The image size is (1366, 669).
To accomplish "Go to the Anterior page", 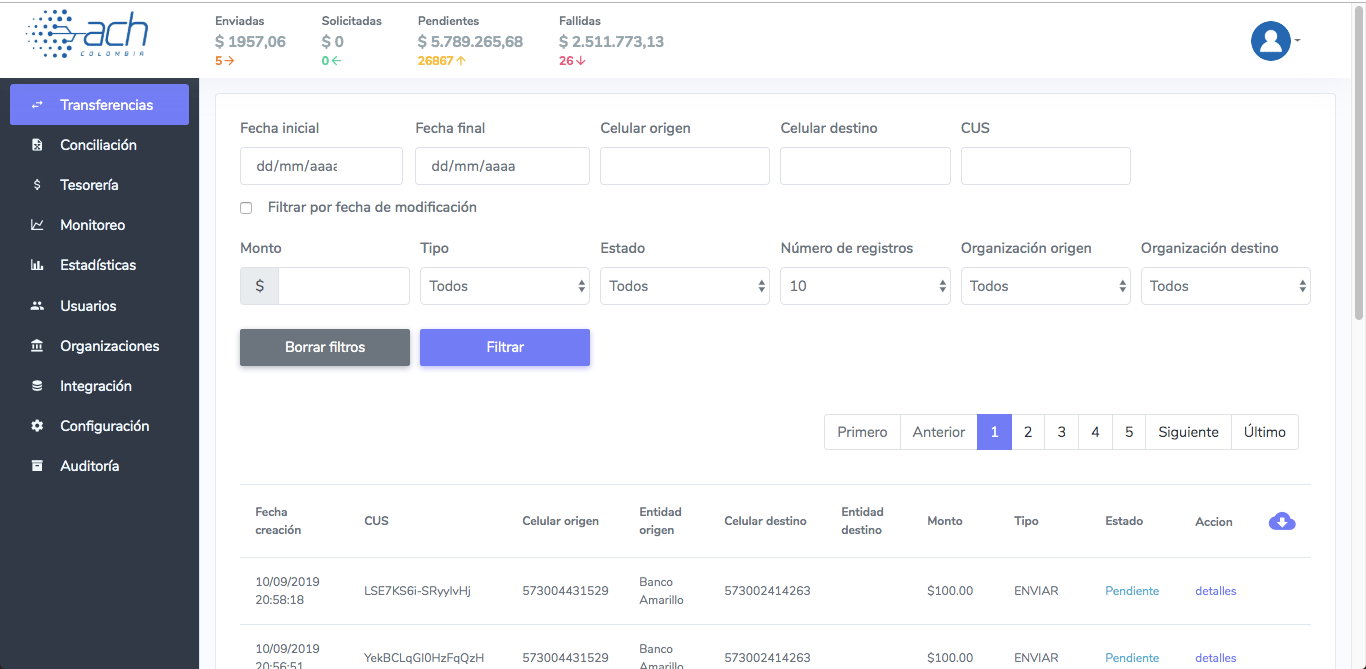I will click(x=939, y=432).
